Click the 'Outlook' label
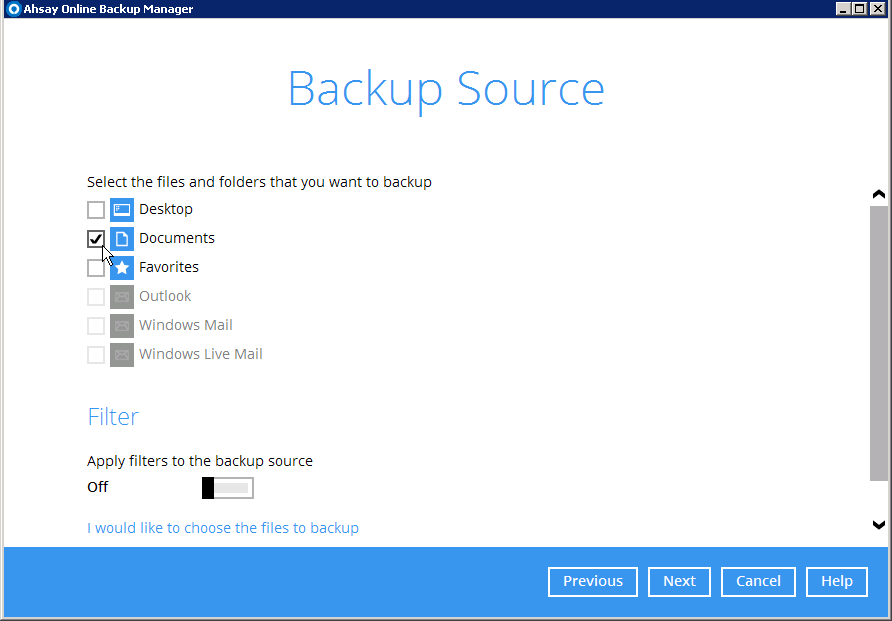Viewport: 892px width, 621px height. point(165,296)
